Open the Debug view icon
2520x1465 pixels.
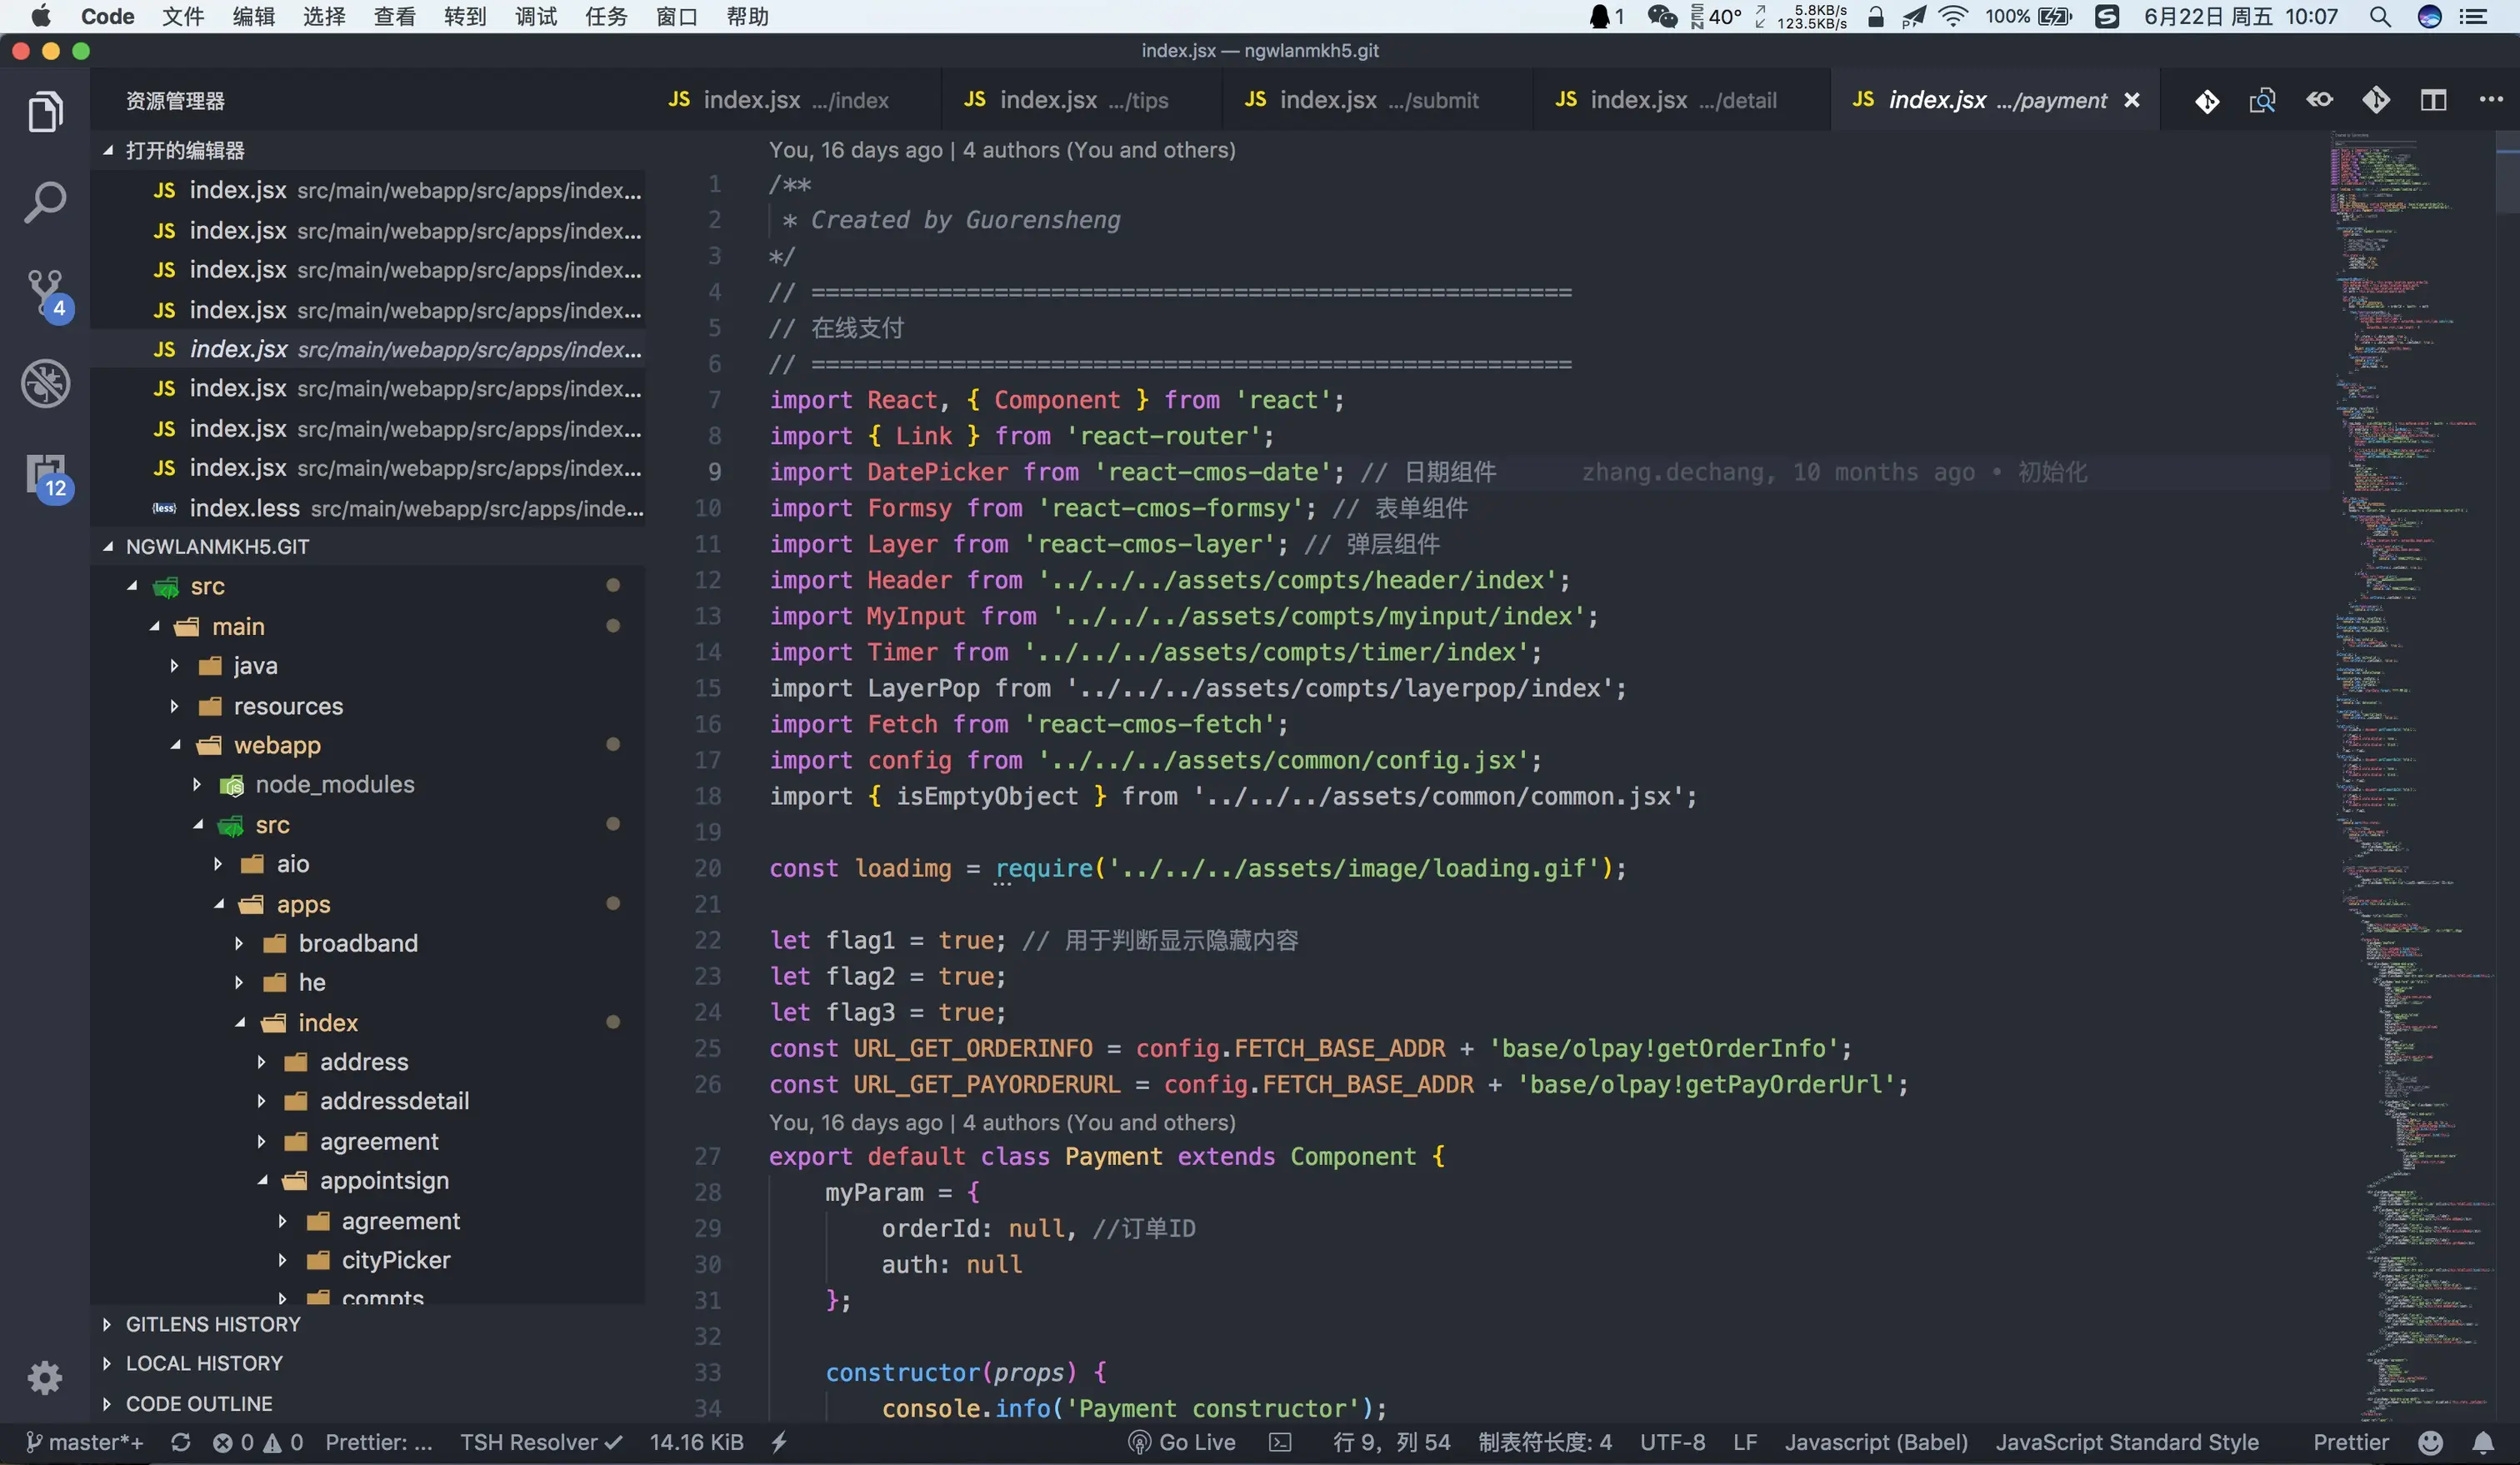tap(45, 383)
